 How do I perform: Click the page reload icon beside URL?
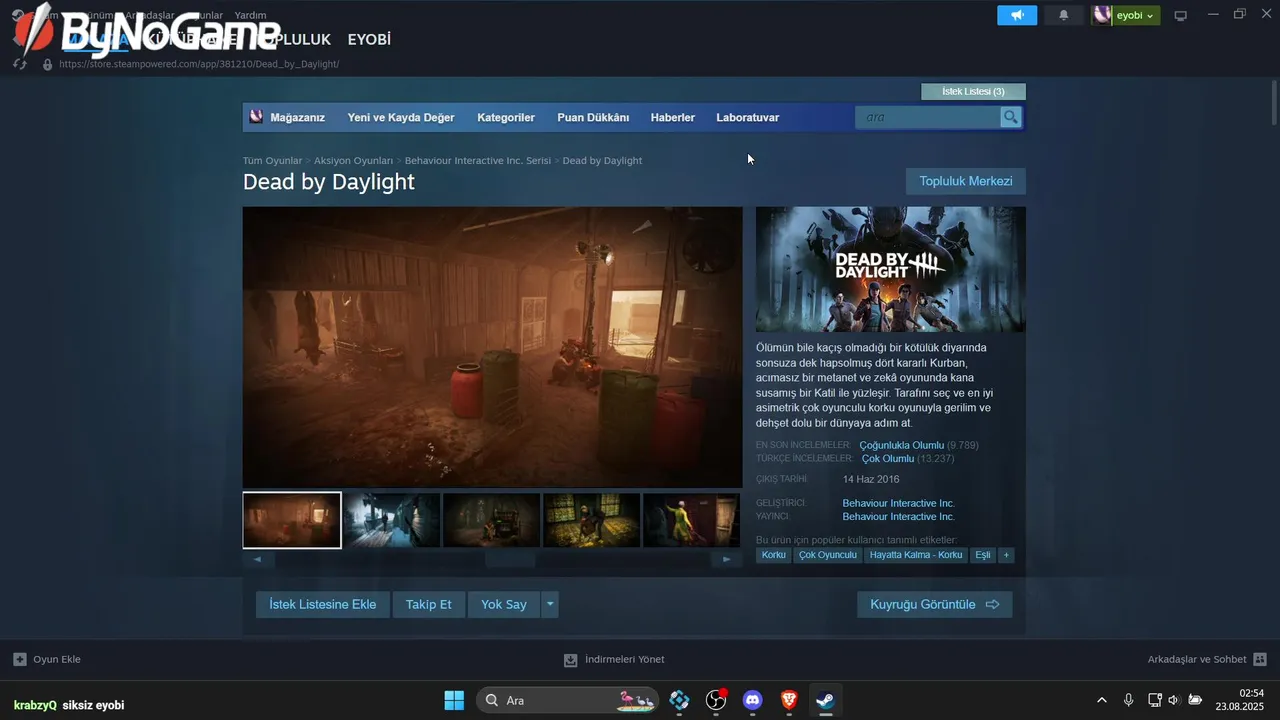[19, 64]
